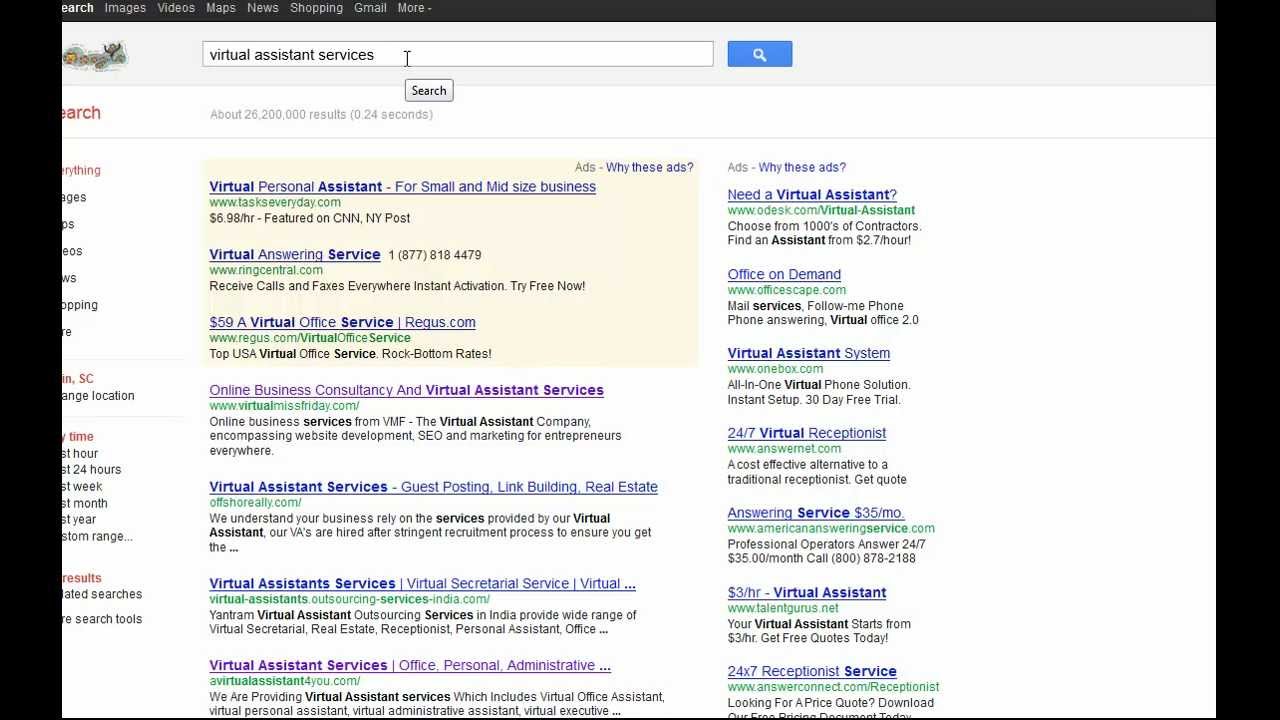Click www.ringcentral.com URL text
The height and width of the screenshot is (720, 1280).
point(266,270)
